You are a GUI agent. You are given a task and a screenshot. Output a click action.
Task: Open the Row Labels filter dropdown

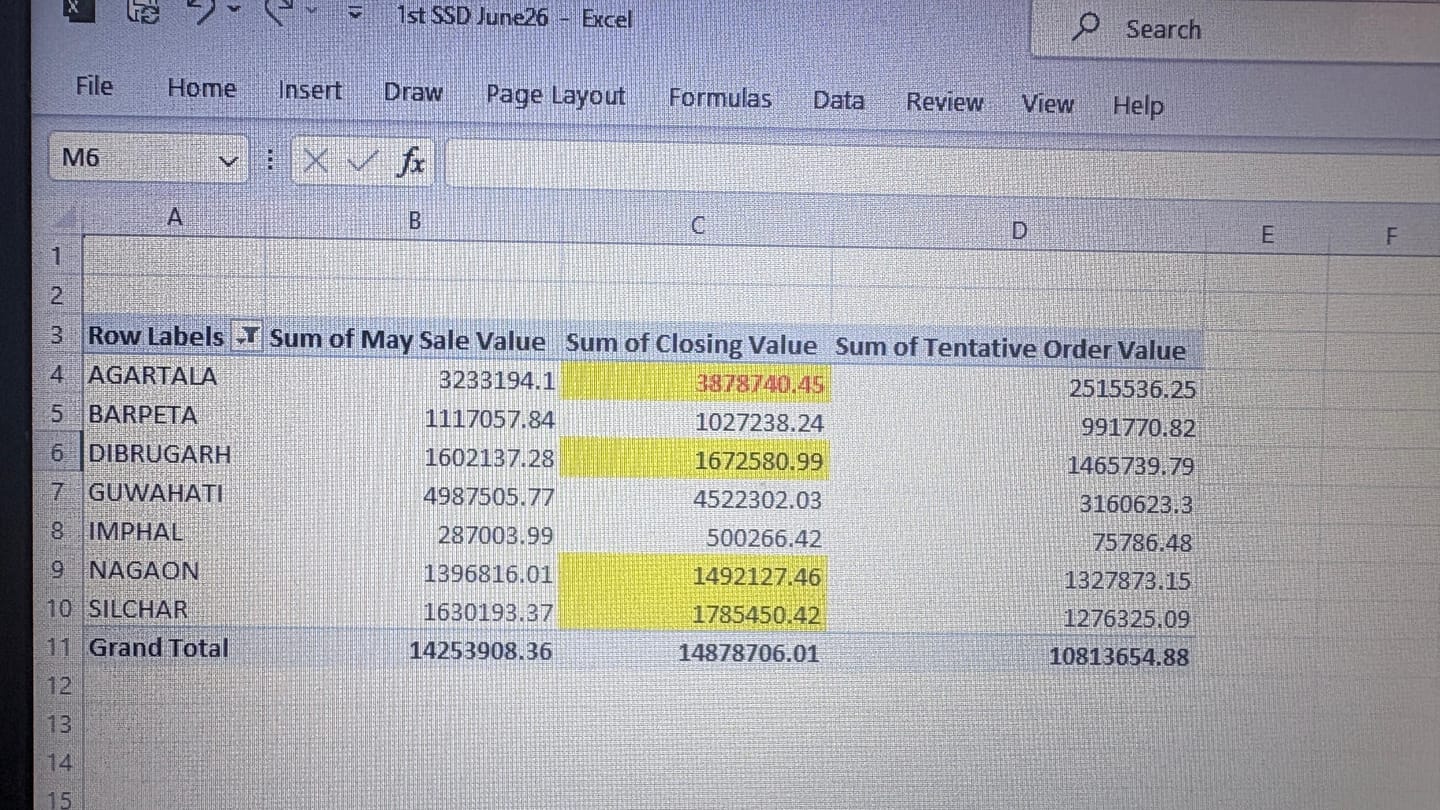tap(246, 337)
